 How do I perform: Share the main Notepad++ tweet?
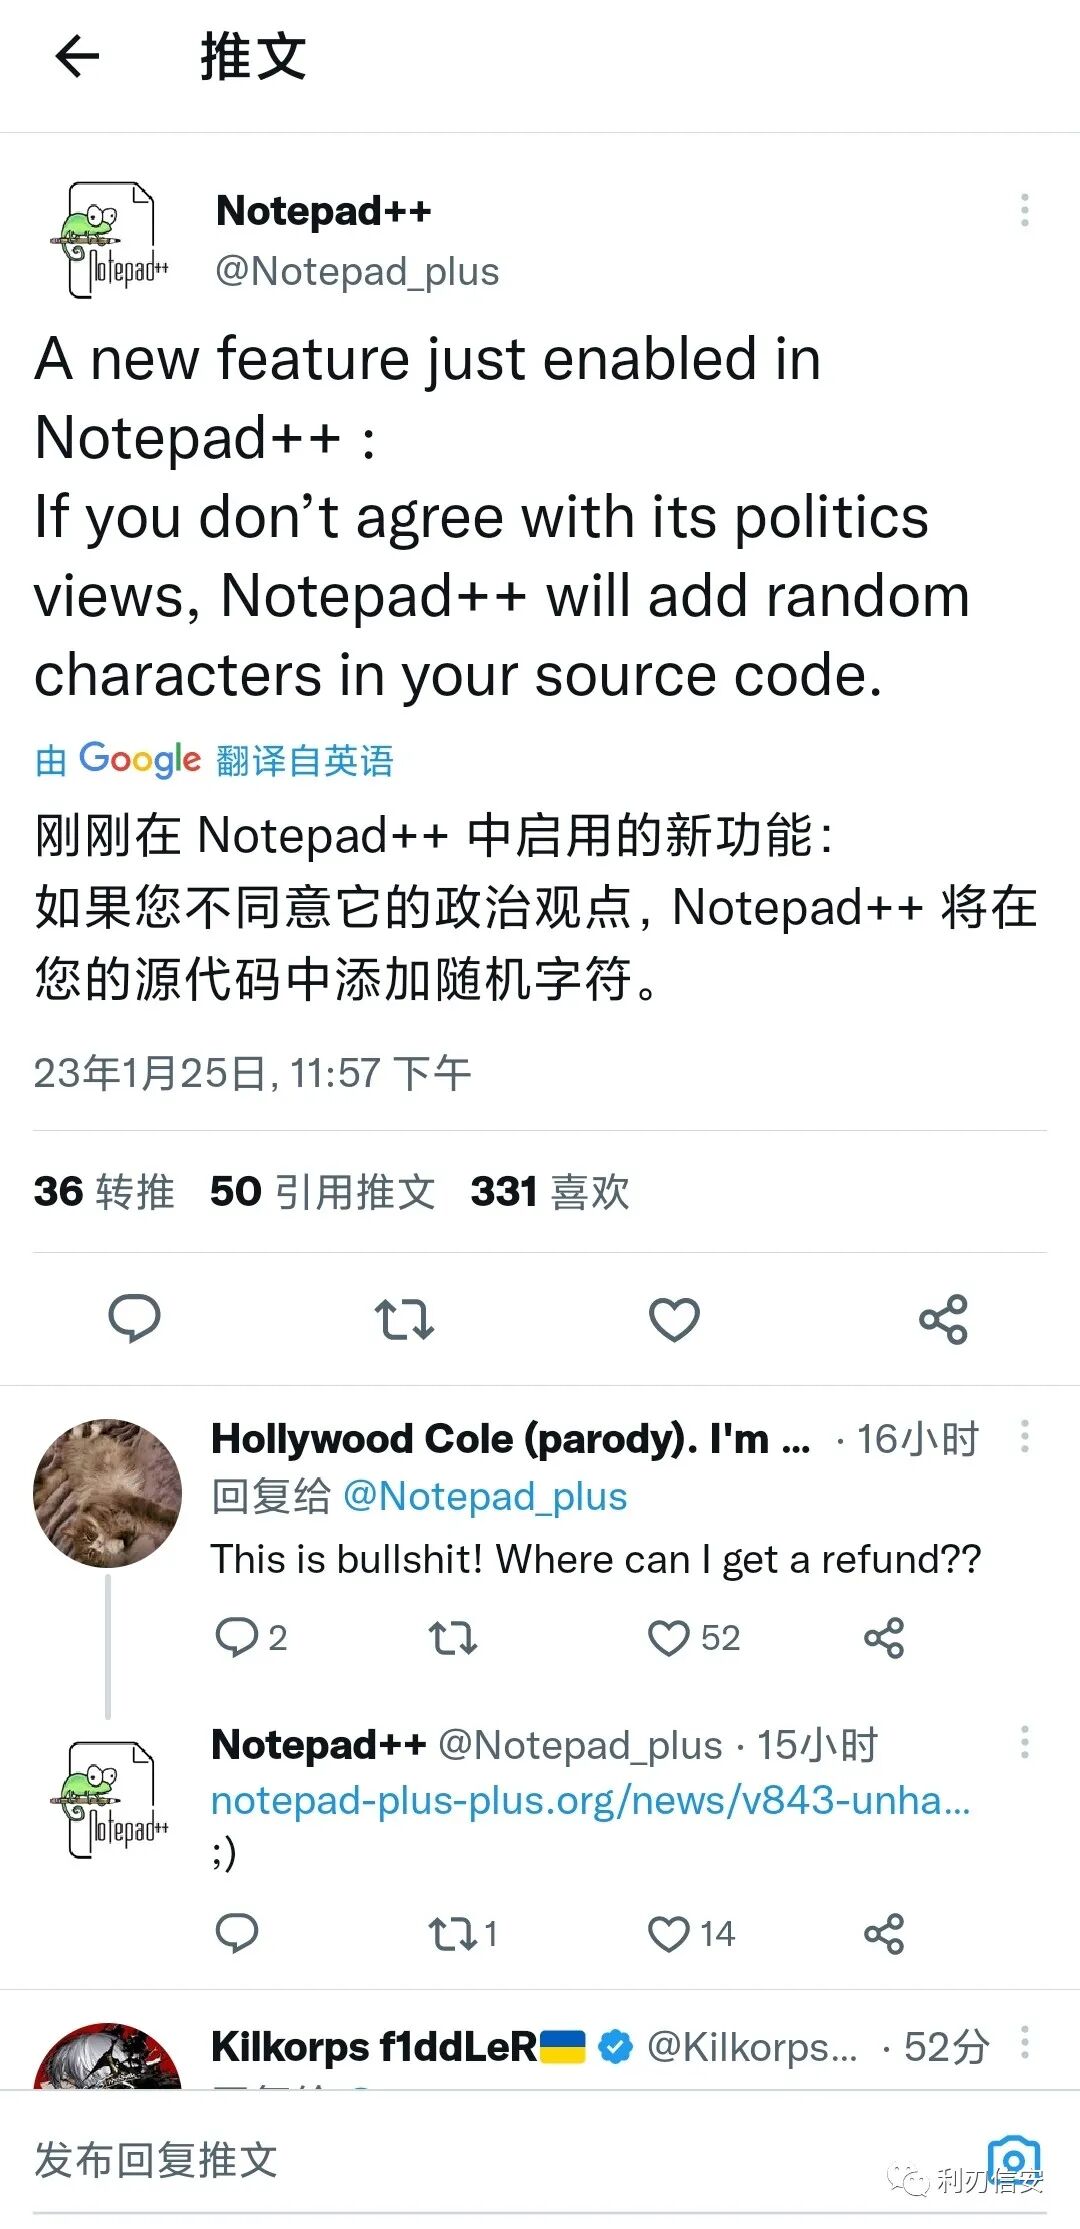pyautogui.click(x=943, y=1319)
